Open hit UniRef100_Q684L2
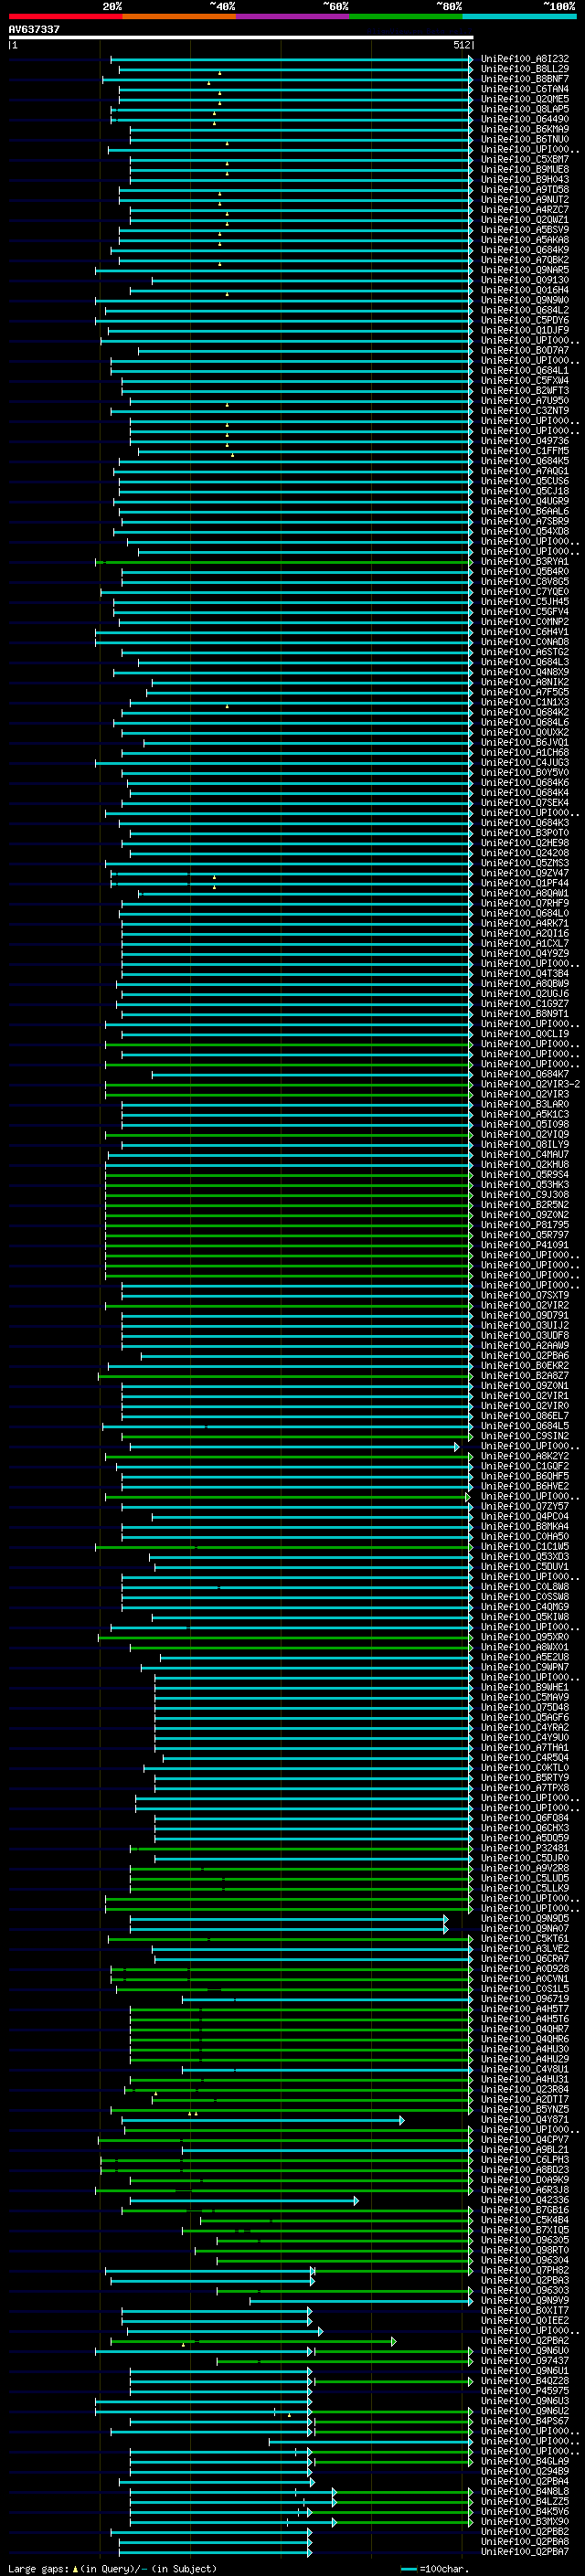 point(525,310)
